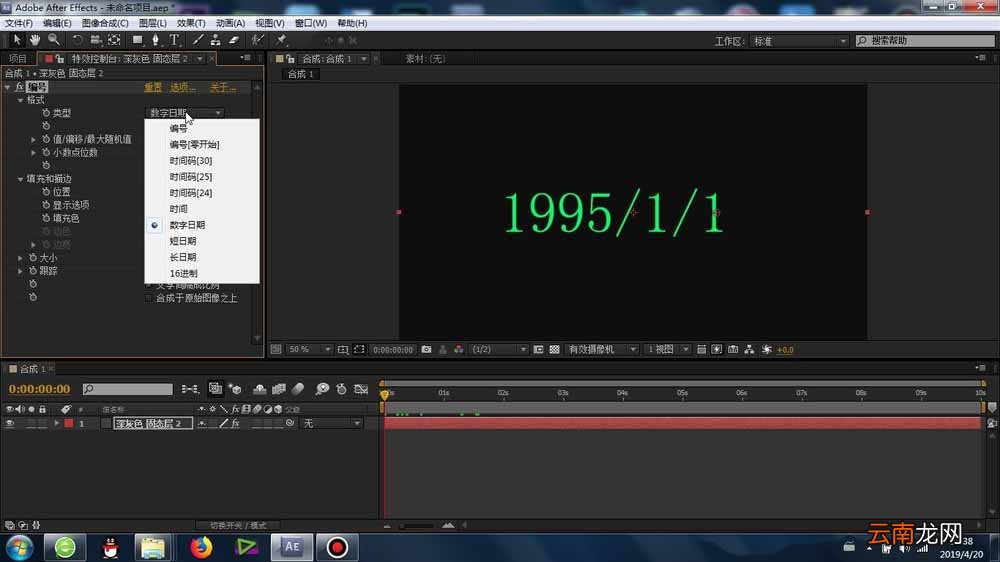Select the Hand tool
The width and height of the screenshot is (1000, 562).
(34, 40)
